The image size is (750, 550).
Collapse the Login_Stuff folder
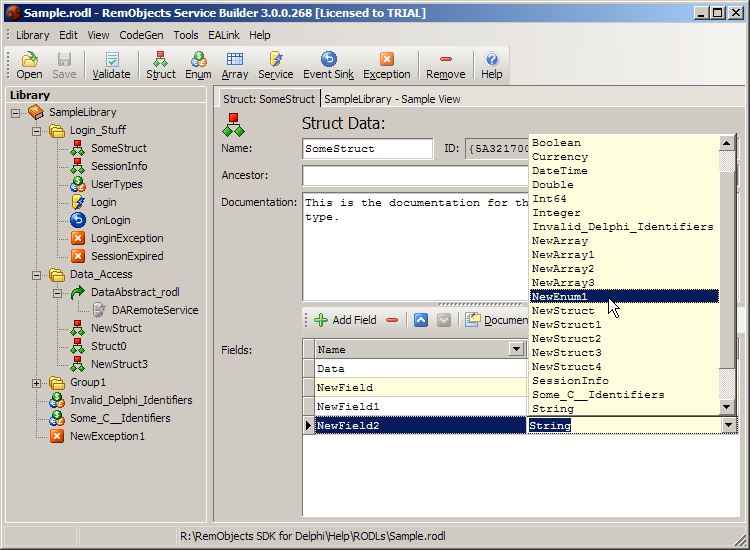point(36,131)
